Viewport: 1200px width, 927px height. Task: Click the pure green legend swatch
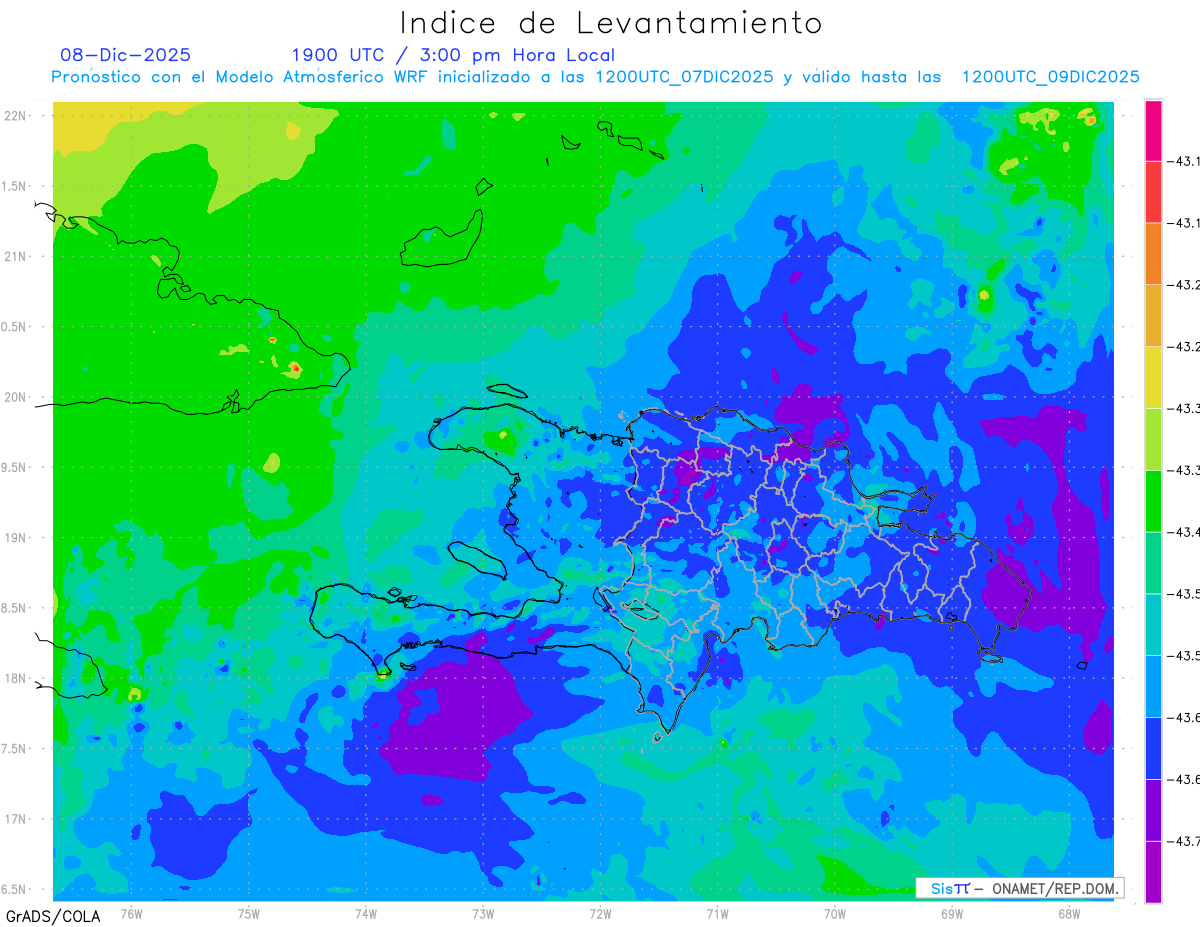(x=1153, y=501)
